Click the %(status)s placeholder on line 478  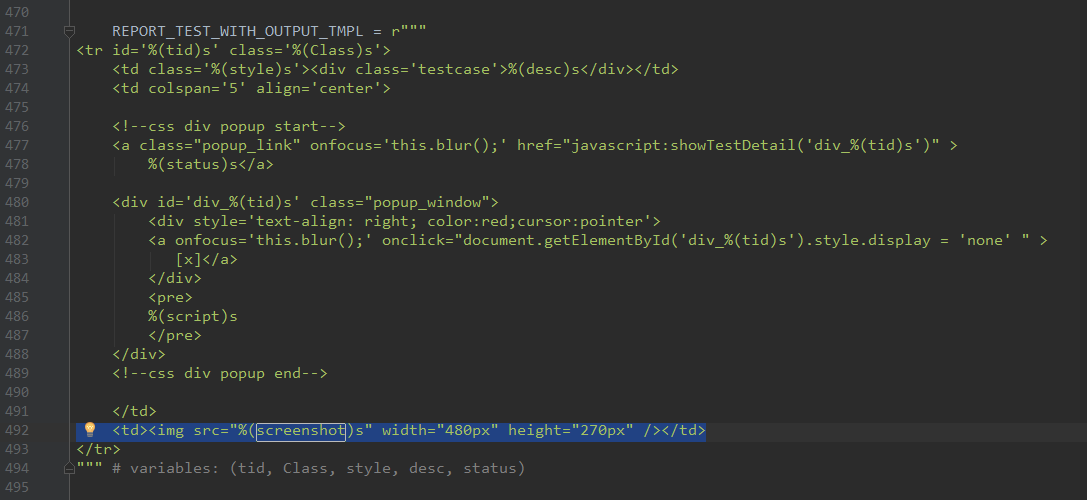coord(193,164)
